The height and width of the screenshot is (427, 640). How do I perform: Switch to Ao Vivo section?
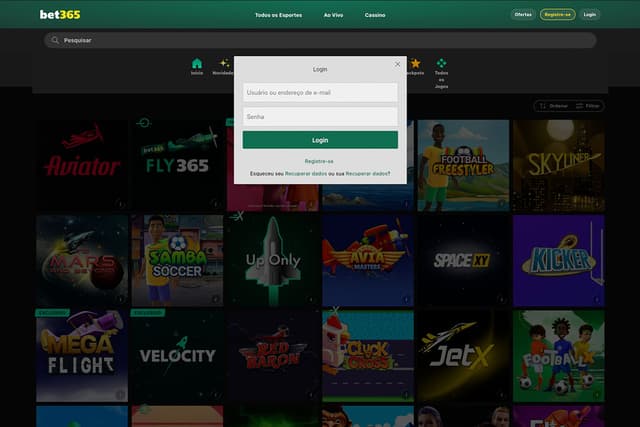333,15
